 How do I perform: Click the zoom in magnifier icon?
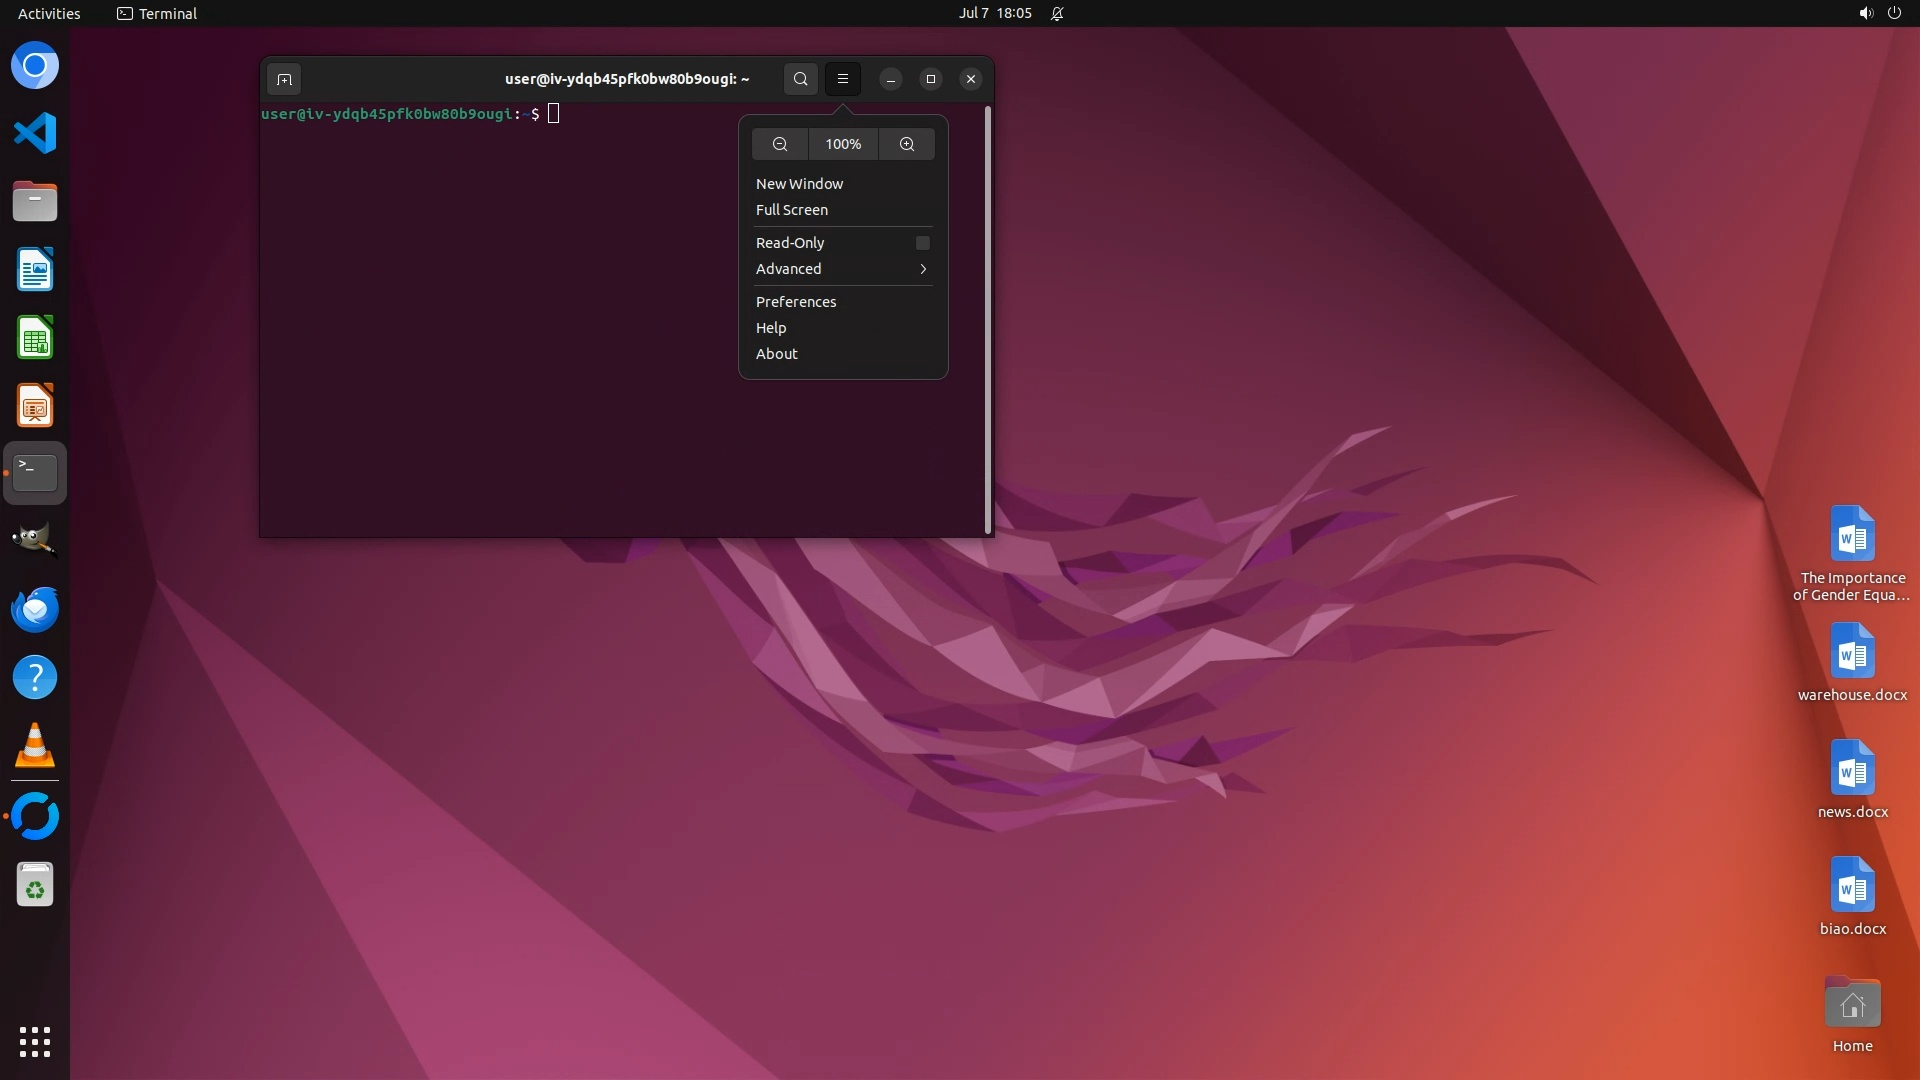[x=906, y=144]
